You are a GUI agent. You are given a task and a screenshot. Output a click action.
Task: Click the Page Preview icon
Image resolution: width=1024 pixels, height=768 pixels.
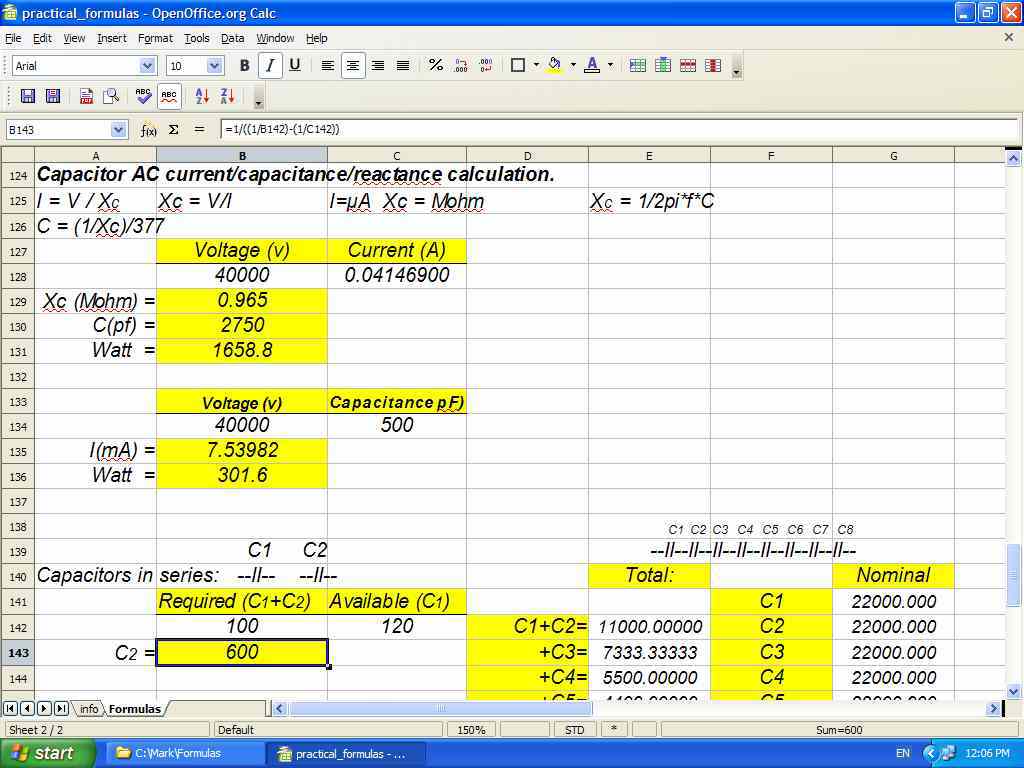coord(111,96)
